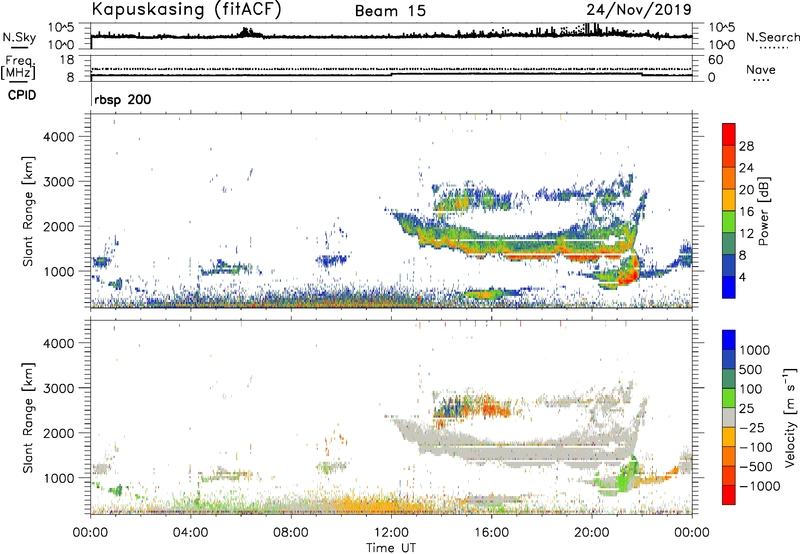Click the red bottom of velocity colorbar
Viewport: 800px width, 554px height.
[x=729, y=495]
